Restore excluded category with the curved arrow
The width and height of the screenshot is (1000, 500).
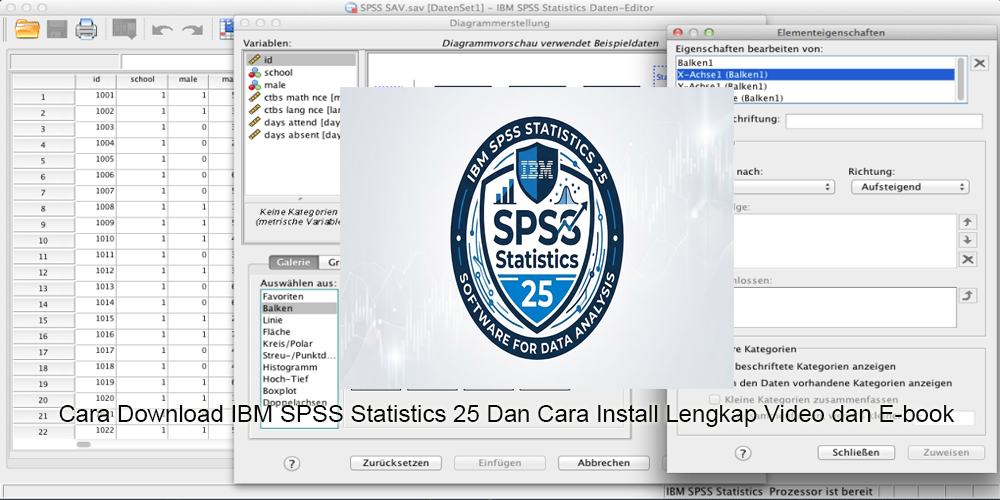click(x=968, y=295)
